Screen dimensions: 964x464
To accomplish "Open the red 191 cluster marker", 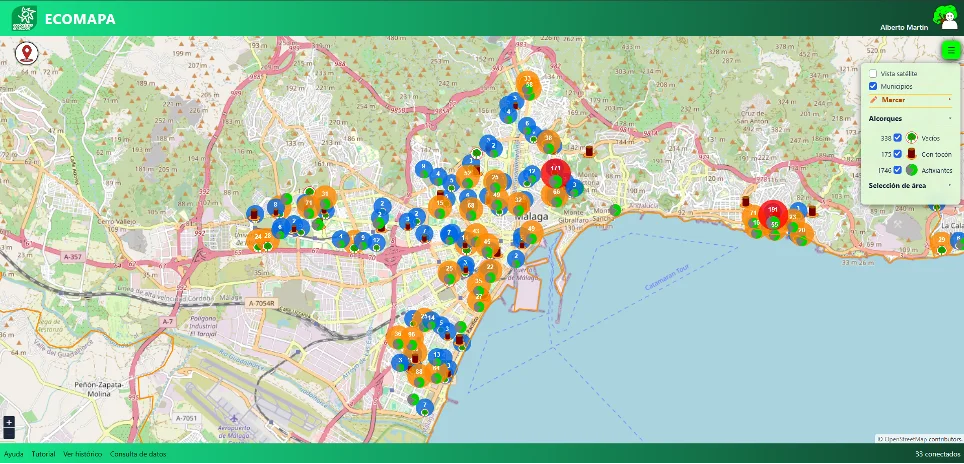I will click(773, 214).
